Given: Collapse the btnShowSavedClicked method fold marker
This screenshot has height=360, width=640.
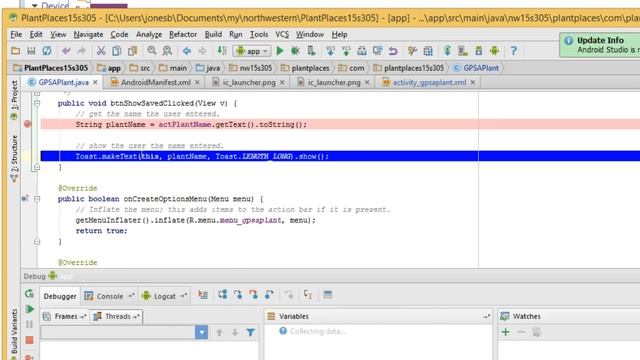Looking at the screenshot, I should 37,104.
